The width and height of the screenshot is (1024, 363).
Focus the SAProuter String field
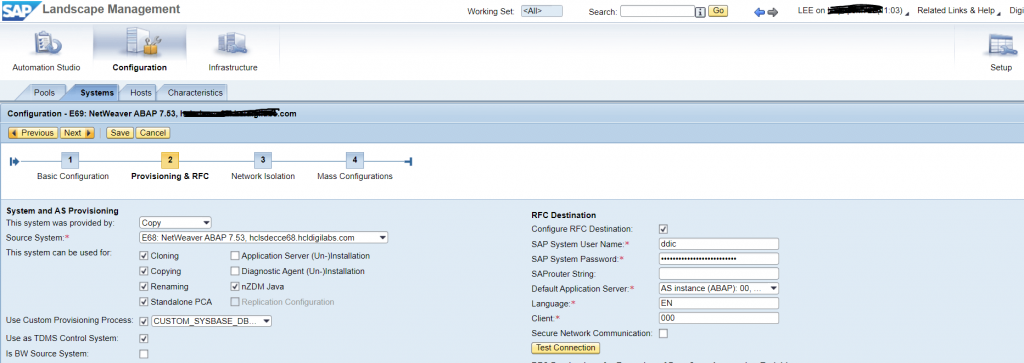coord(719,274)
